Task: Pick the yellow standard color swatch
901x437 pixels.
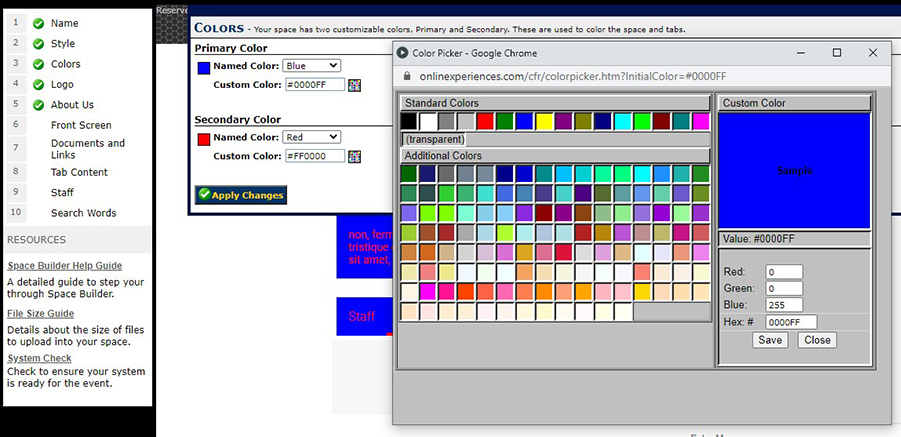Action: point(544,121)
